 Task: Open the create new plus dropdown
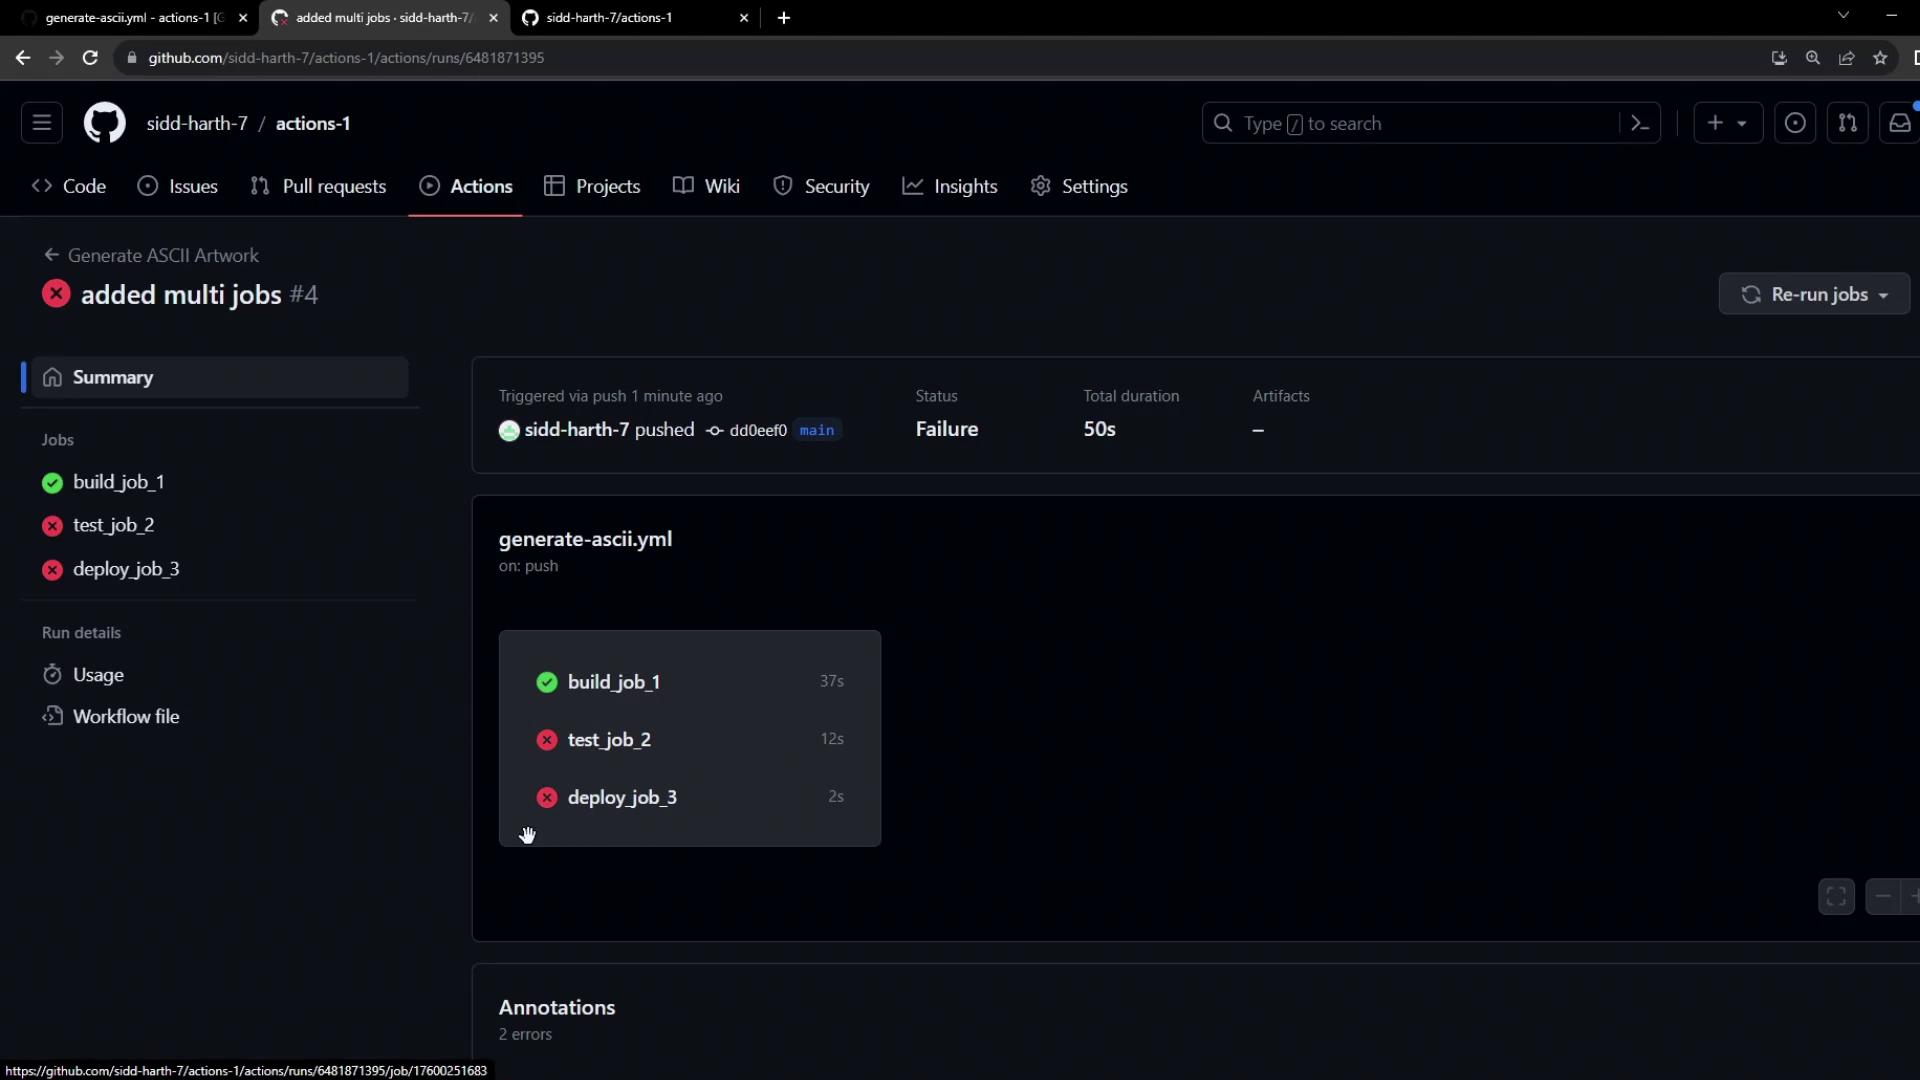point(1727,123)
